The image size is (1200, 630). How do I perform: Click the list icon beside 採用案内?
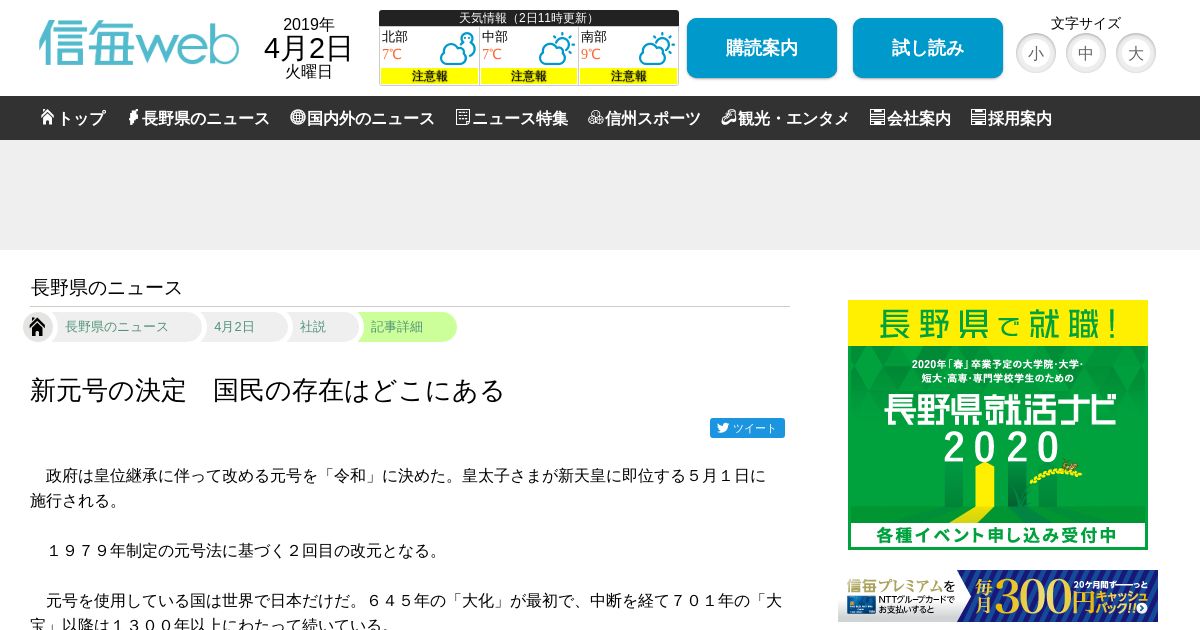tap(978, 117)
